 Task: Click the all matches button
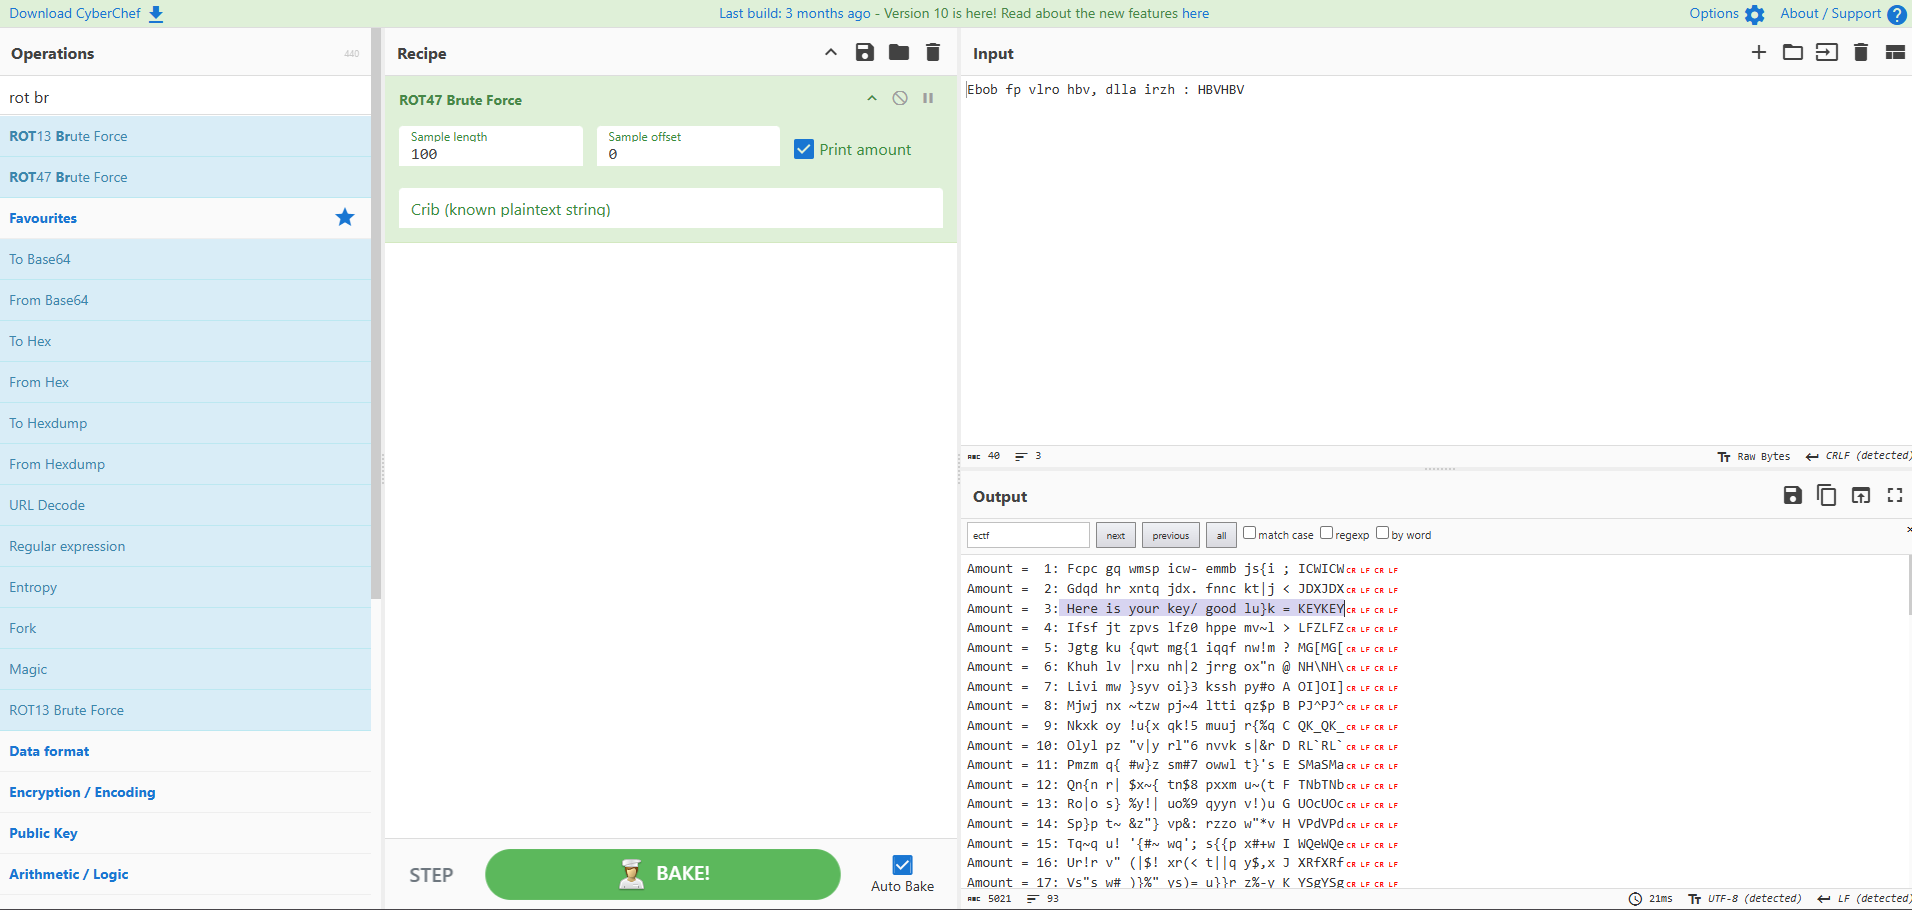[1221, 535]
